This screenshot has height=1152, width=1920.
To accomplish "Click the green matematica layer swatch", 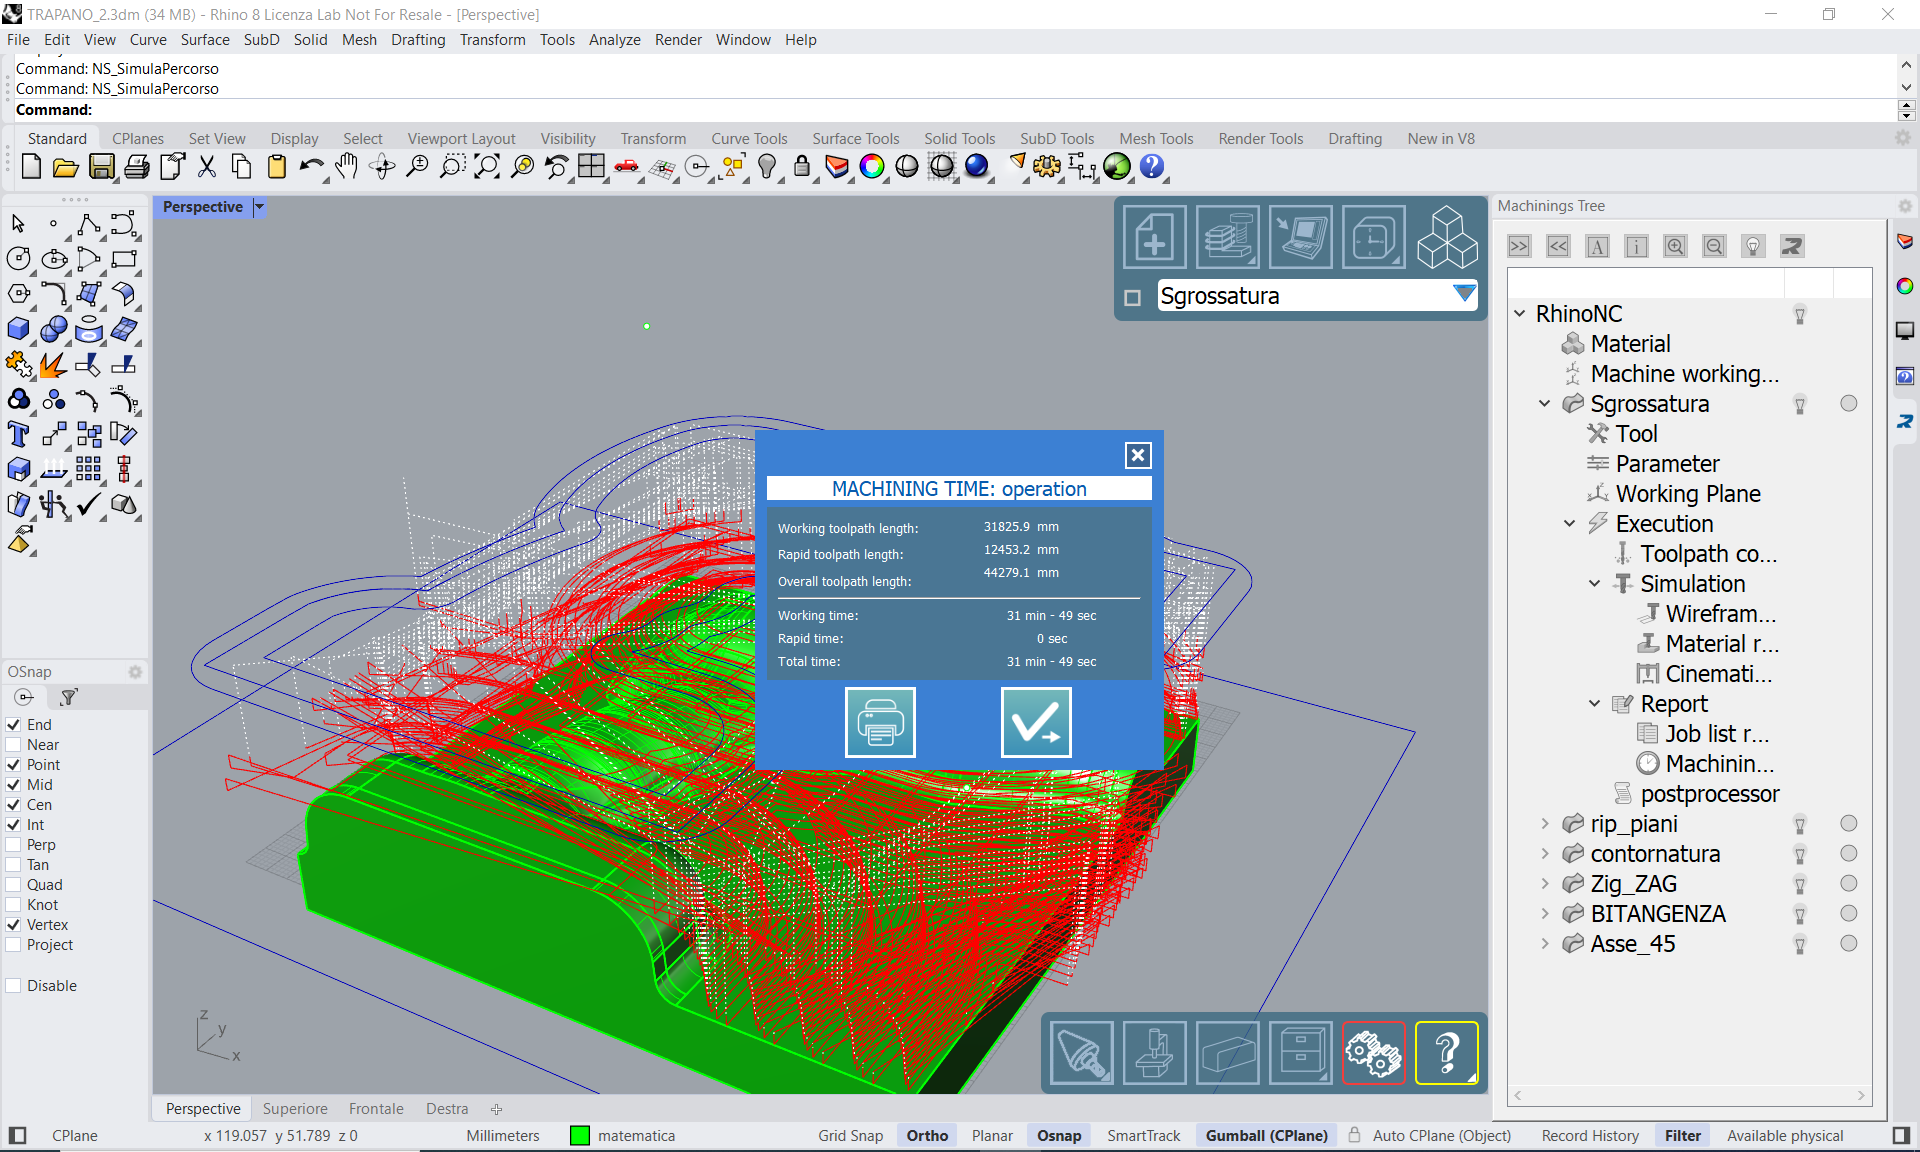I will (x=580, y=1136).
